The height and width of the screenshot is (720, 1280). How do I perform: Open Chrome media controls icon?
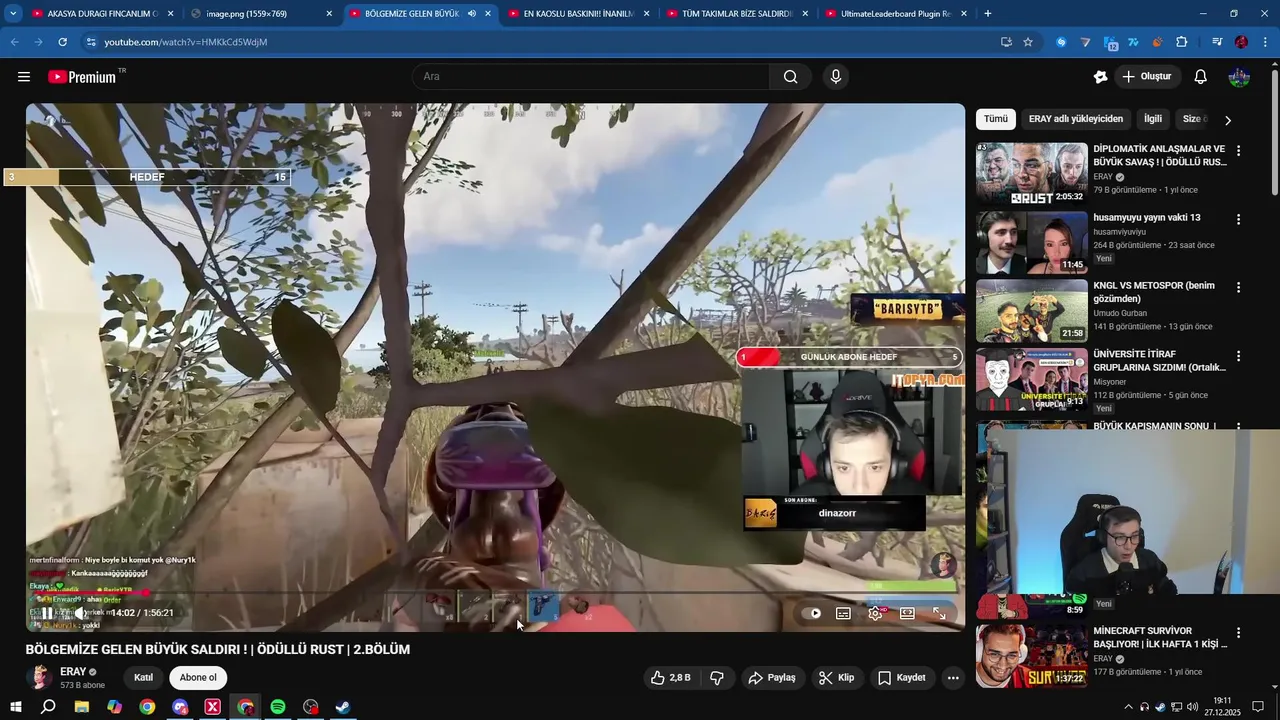(x=1217, y=42)
